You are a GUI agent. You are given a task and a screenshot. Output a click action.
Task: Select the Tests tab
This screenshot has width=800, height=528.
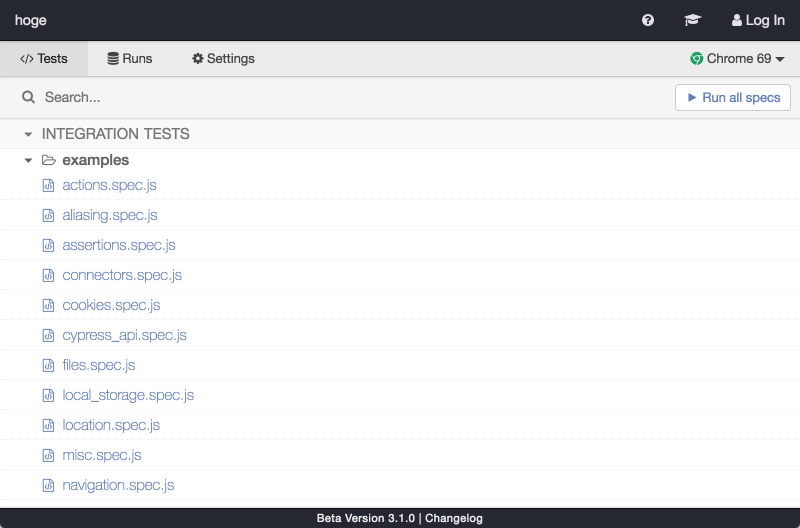[x=44, y=59]
